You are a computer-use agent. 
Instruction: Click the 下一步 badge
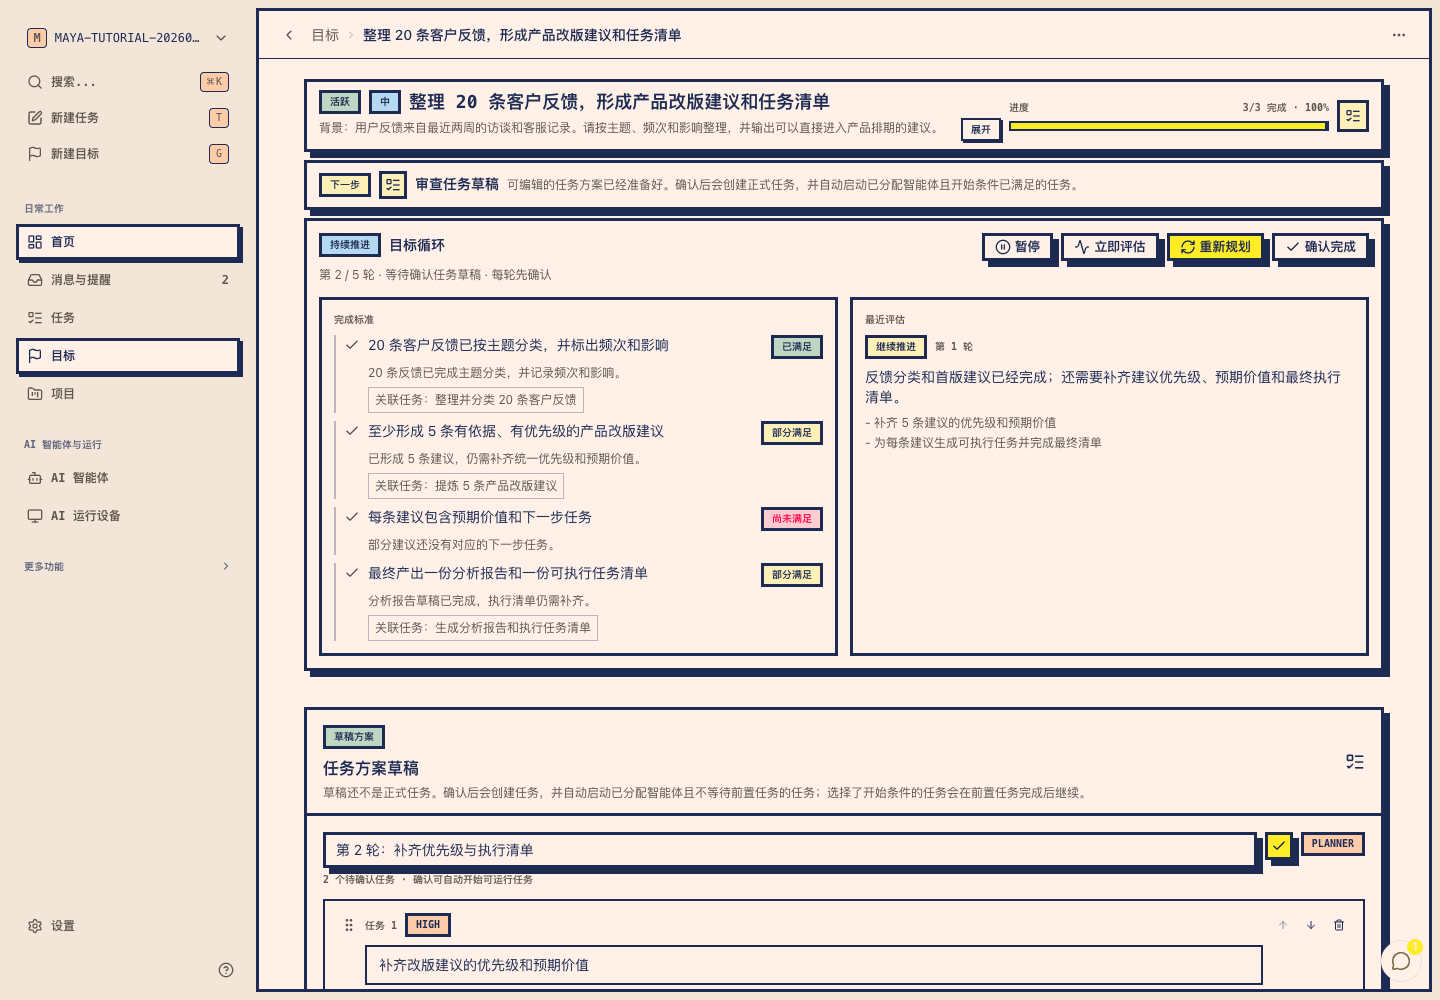coord(345,185)
